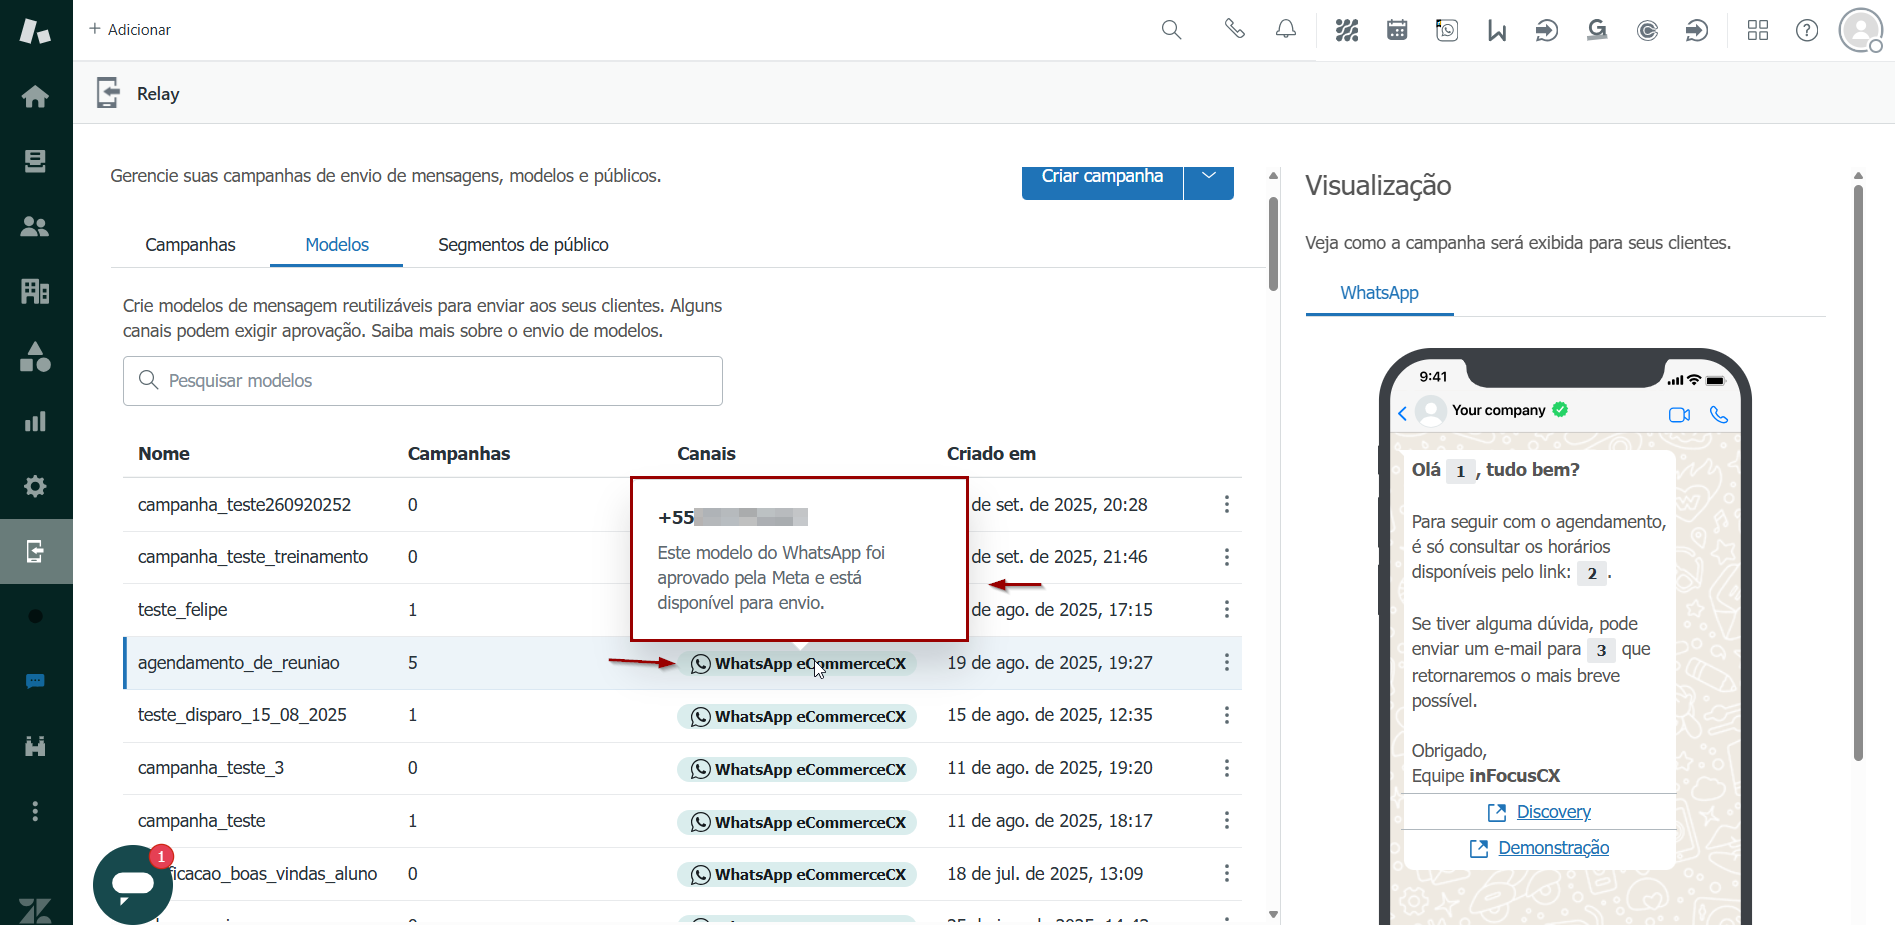The height and width of the screenshot is (925, 1895).
Task: Switch to the Campanhas tab
Action: coord(190,245)
